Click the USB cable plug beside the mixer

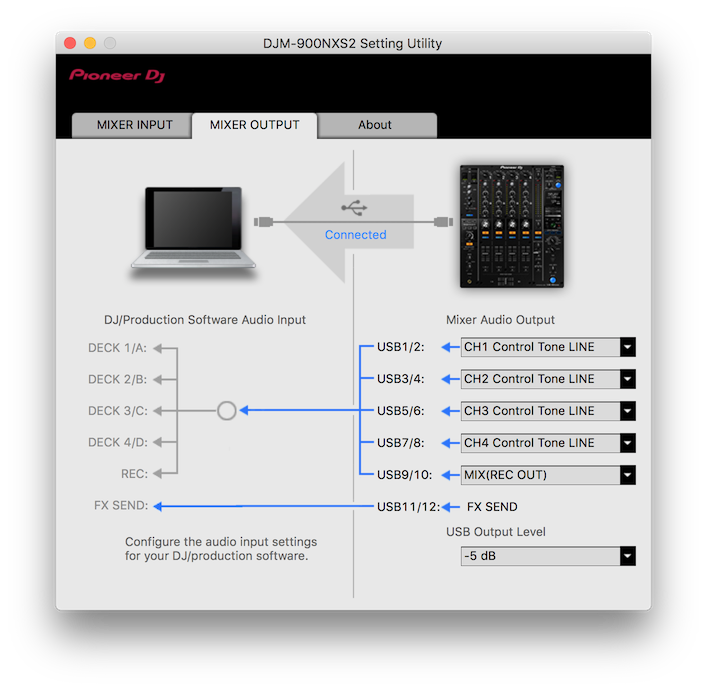tap(444, 222)
